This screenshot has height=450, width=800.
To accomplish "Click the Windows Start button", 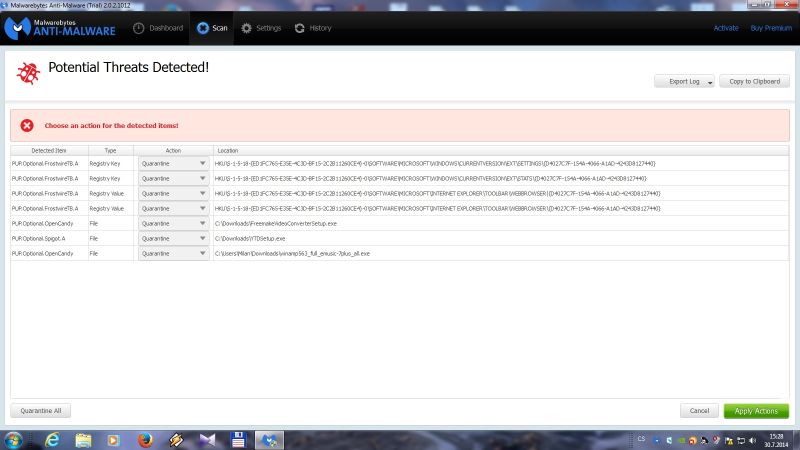I will tap(15, 439).
